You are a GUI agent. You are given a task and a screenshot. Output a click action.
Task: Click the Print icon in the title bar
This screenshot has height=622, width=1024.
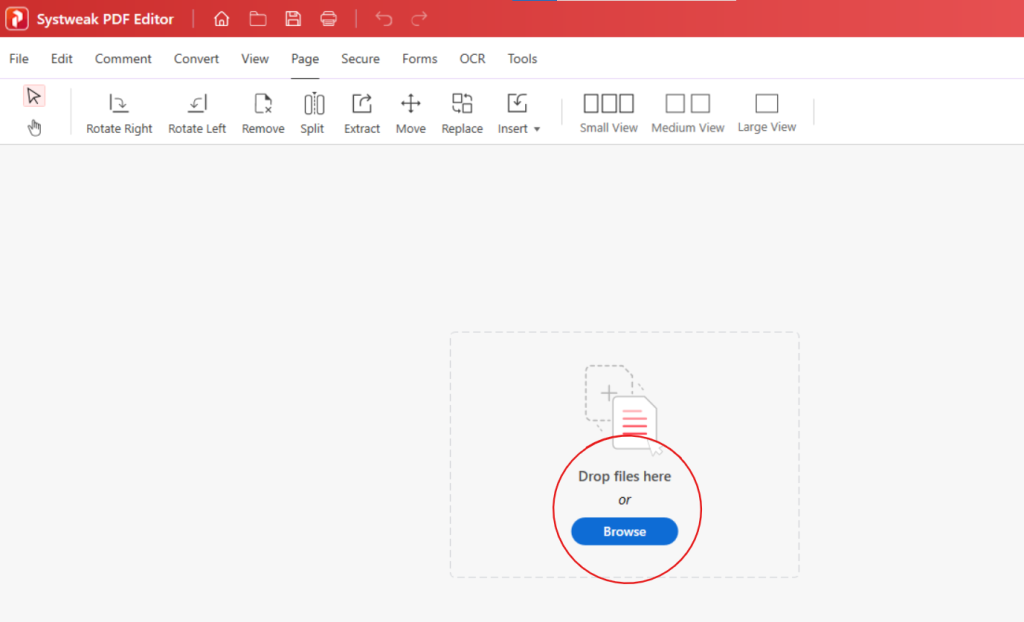(328, 18)
